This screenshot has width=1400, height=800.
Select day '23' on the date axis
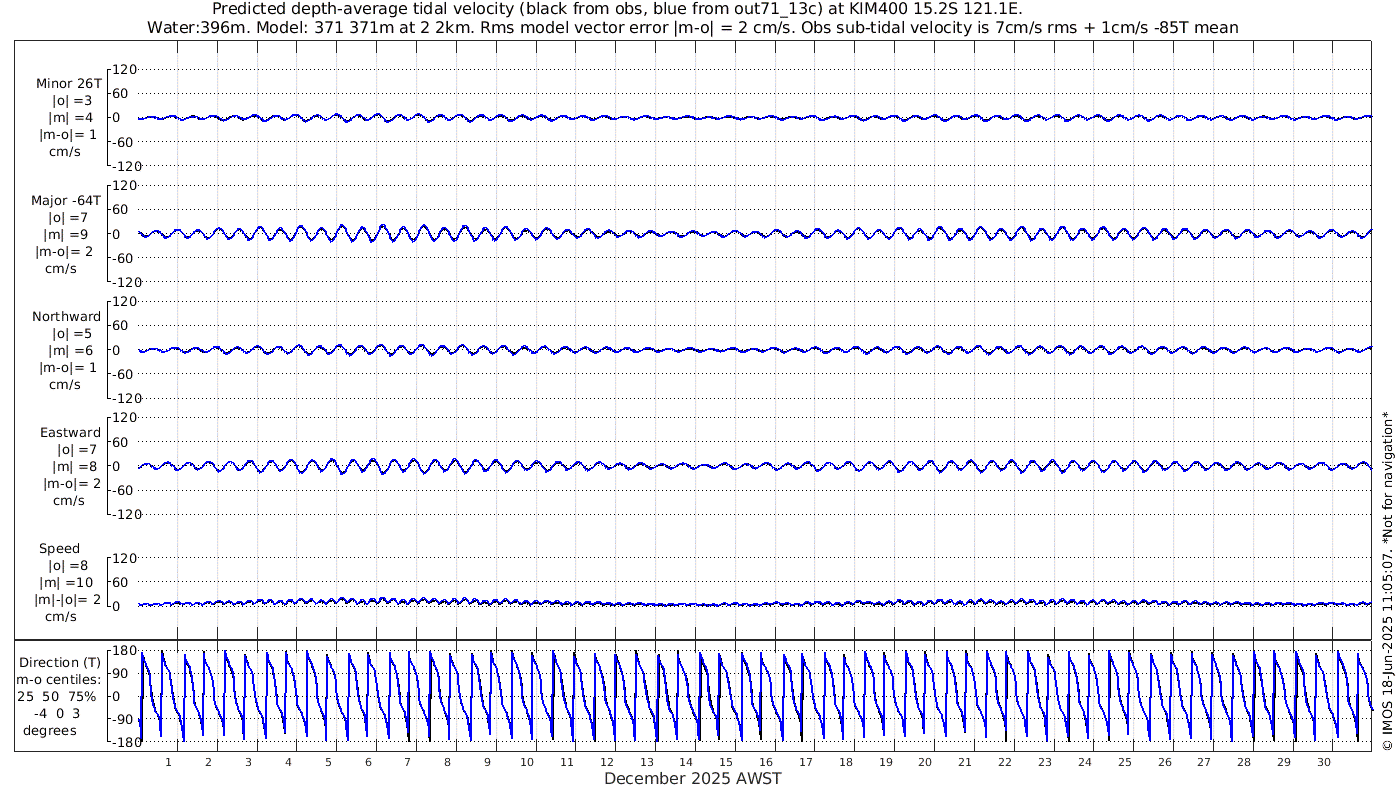(1044, 762)
